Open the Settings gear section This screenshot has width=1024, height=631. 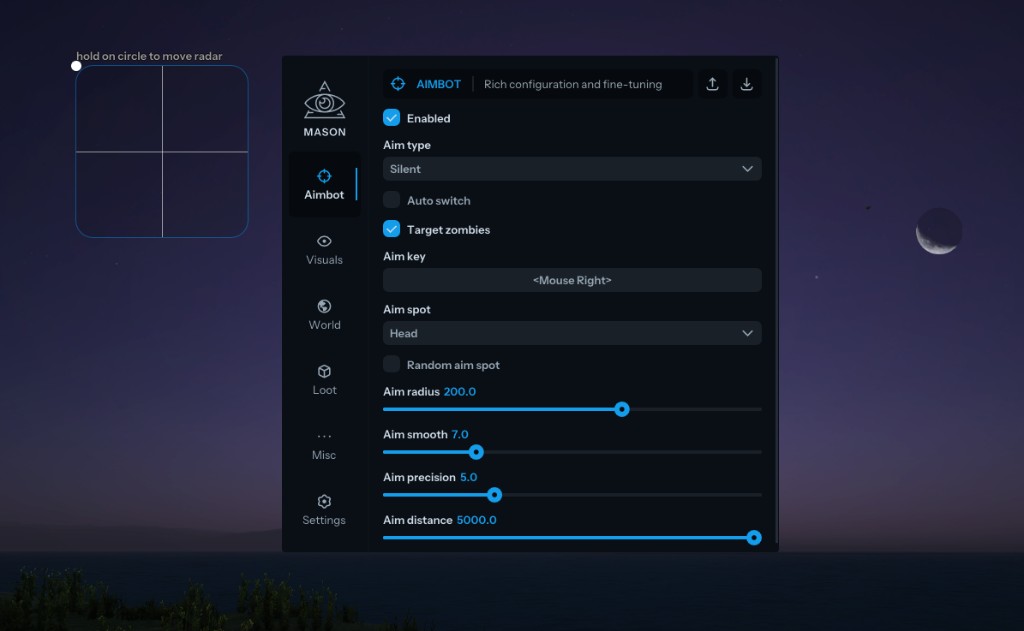point(324,509)
